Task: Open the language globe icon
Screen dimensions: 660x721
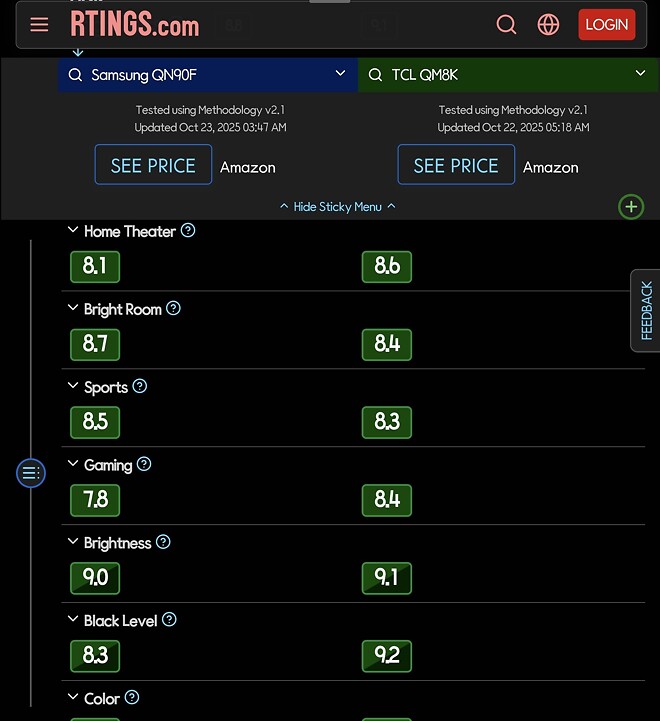Action: pyautogui.click(x=548, y=25)
